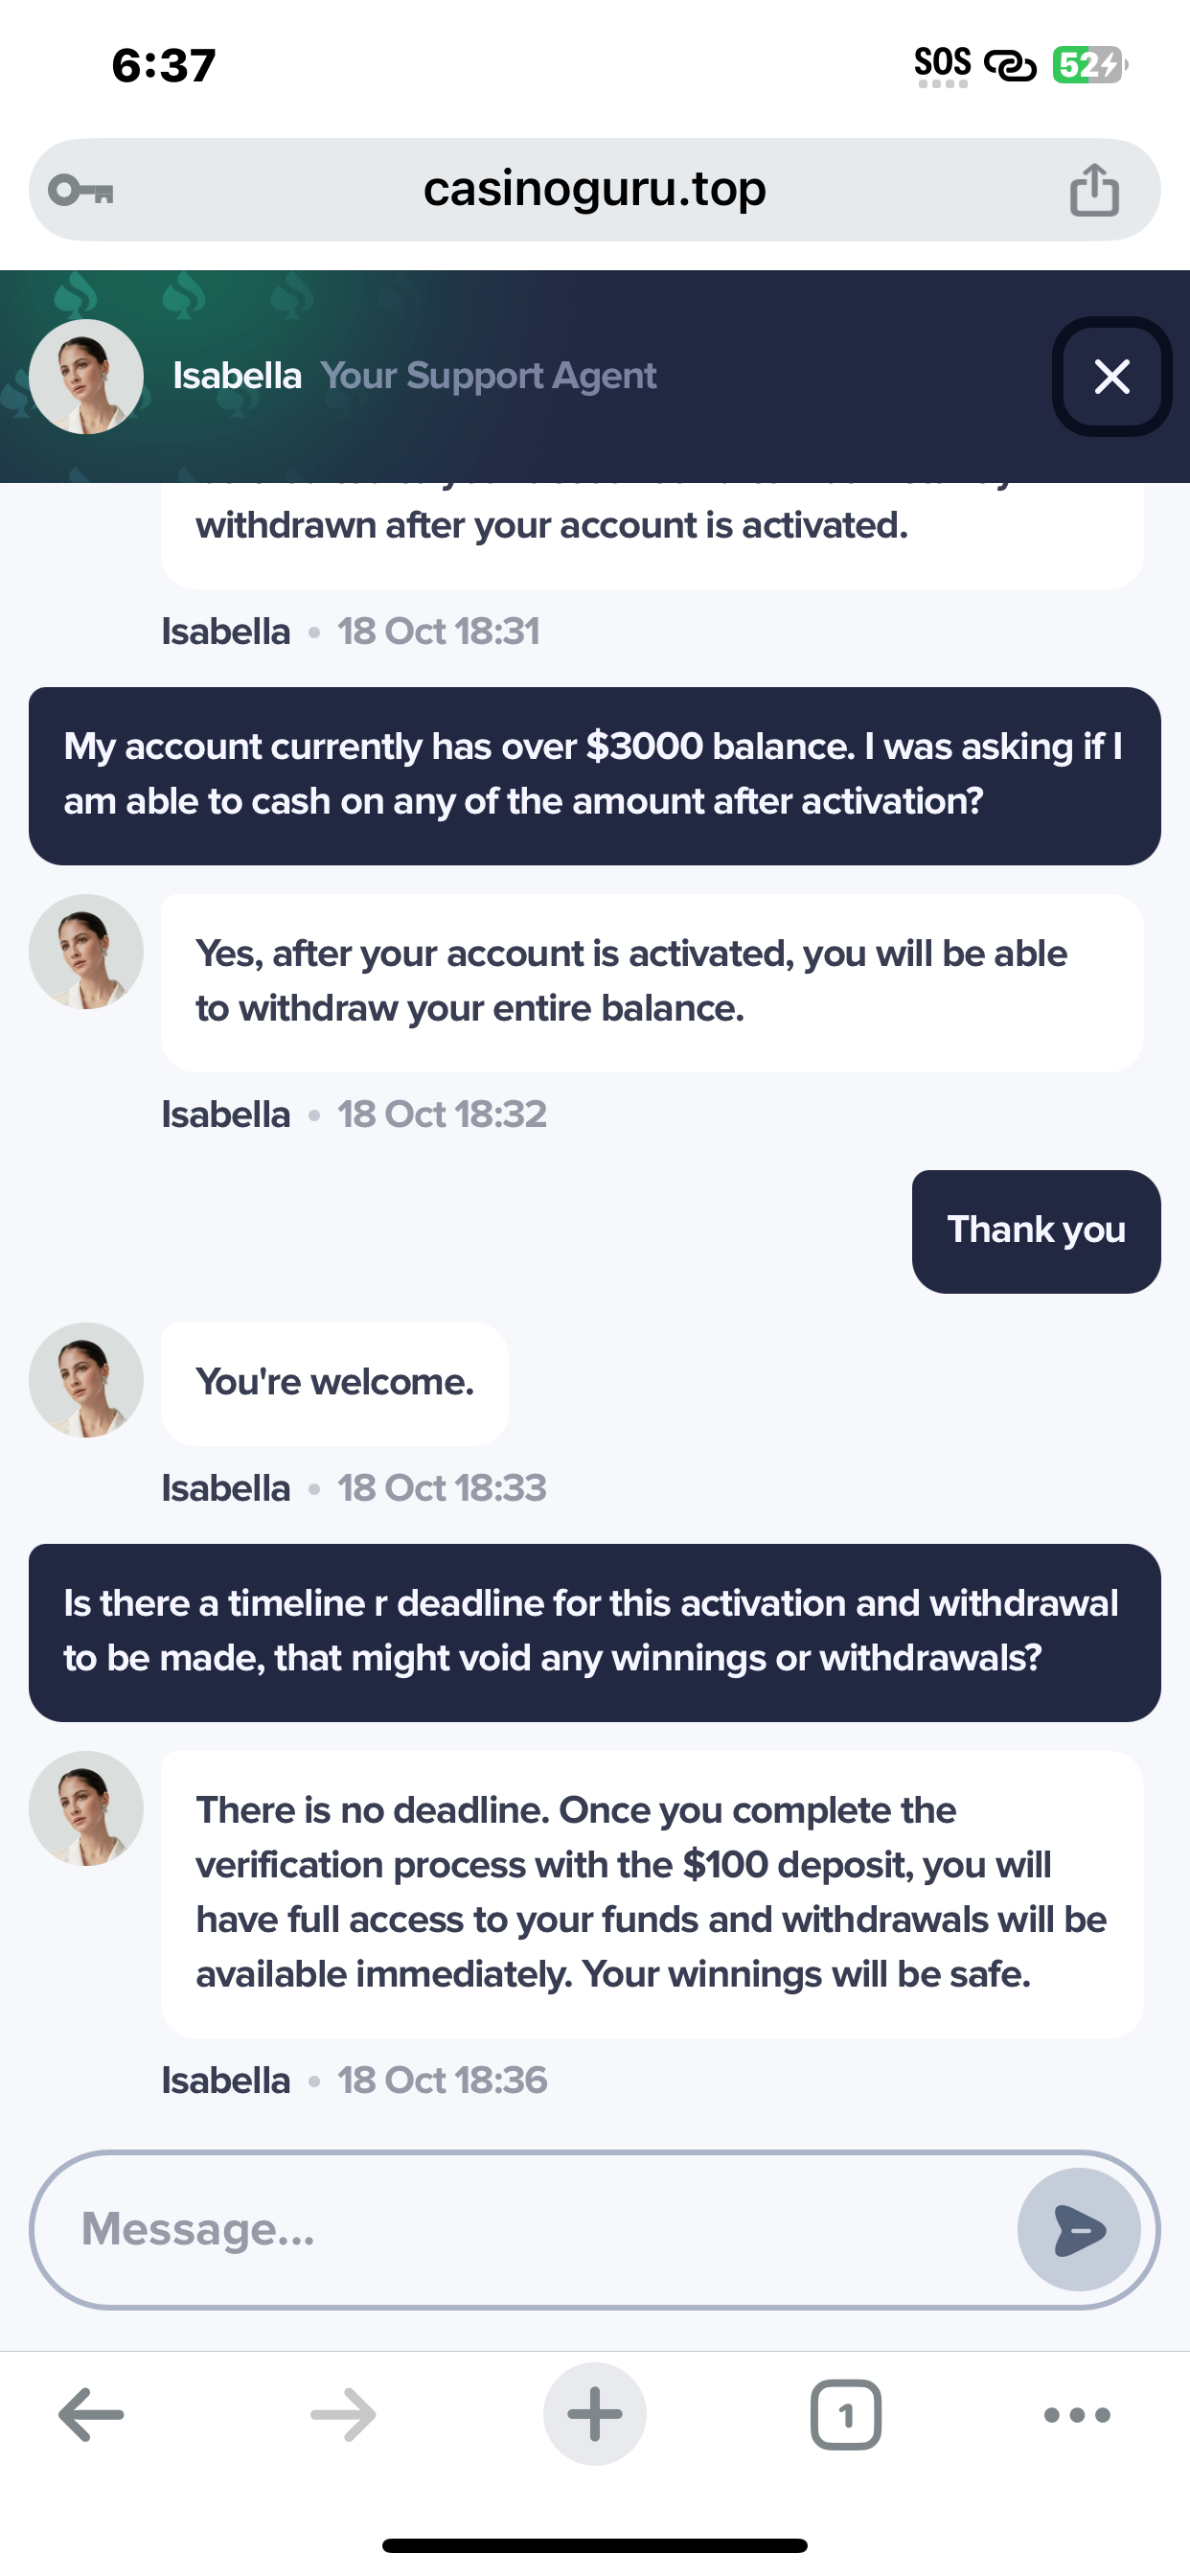
Task: Tap the browser forward arrow
Action: [x=343, y=2414]
